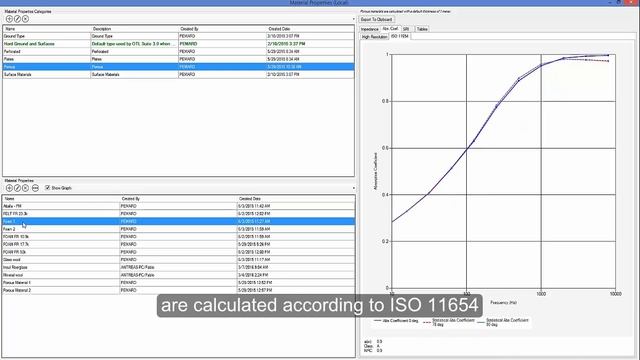This screenshot has height=360, width=640.
Task: Sort categories by Created Date column header
Action: tap(310, 29)
